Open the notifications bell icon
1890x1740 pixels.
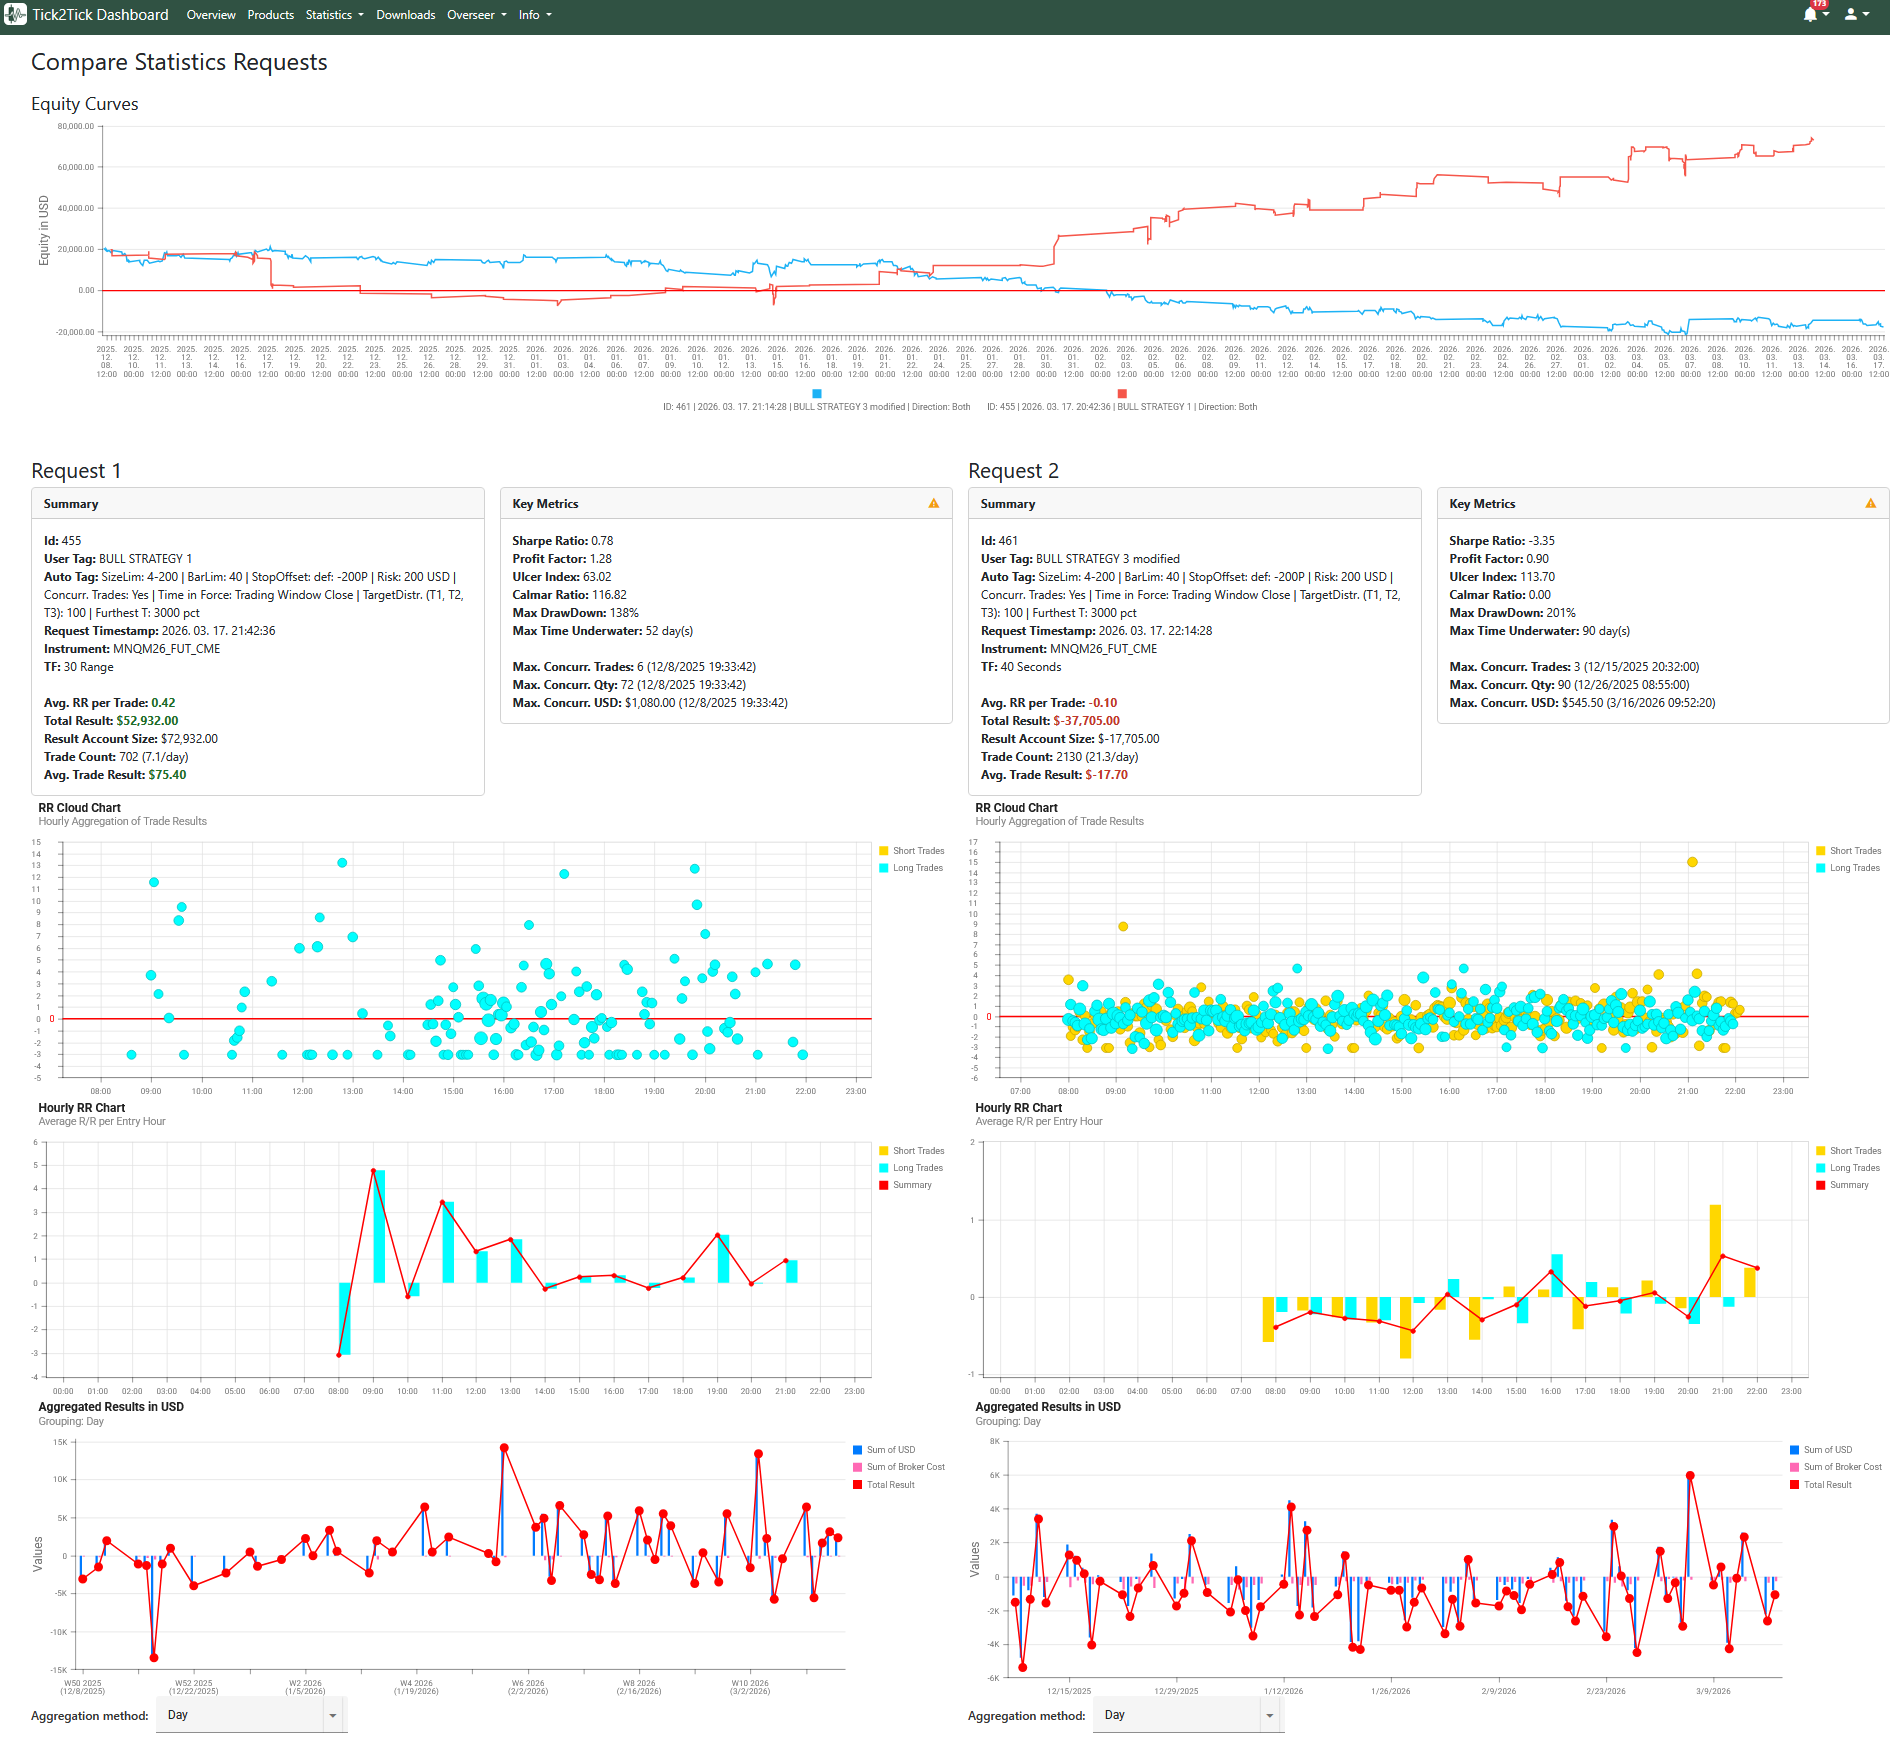coord(1810,15)
